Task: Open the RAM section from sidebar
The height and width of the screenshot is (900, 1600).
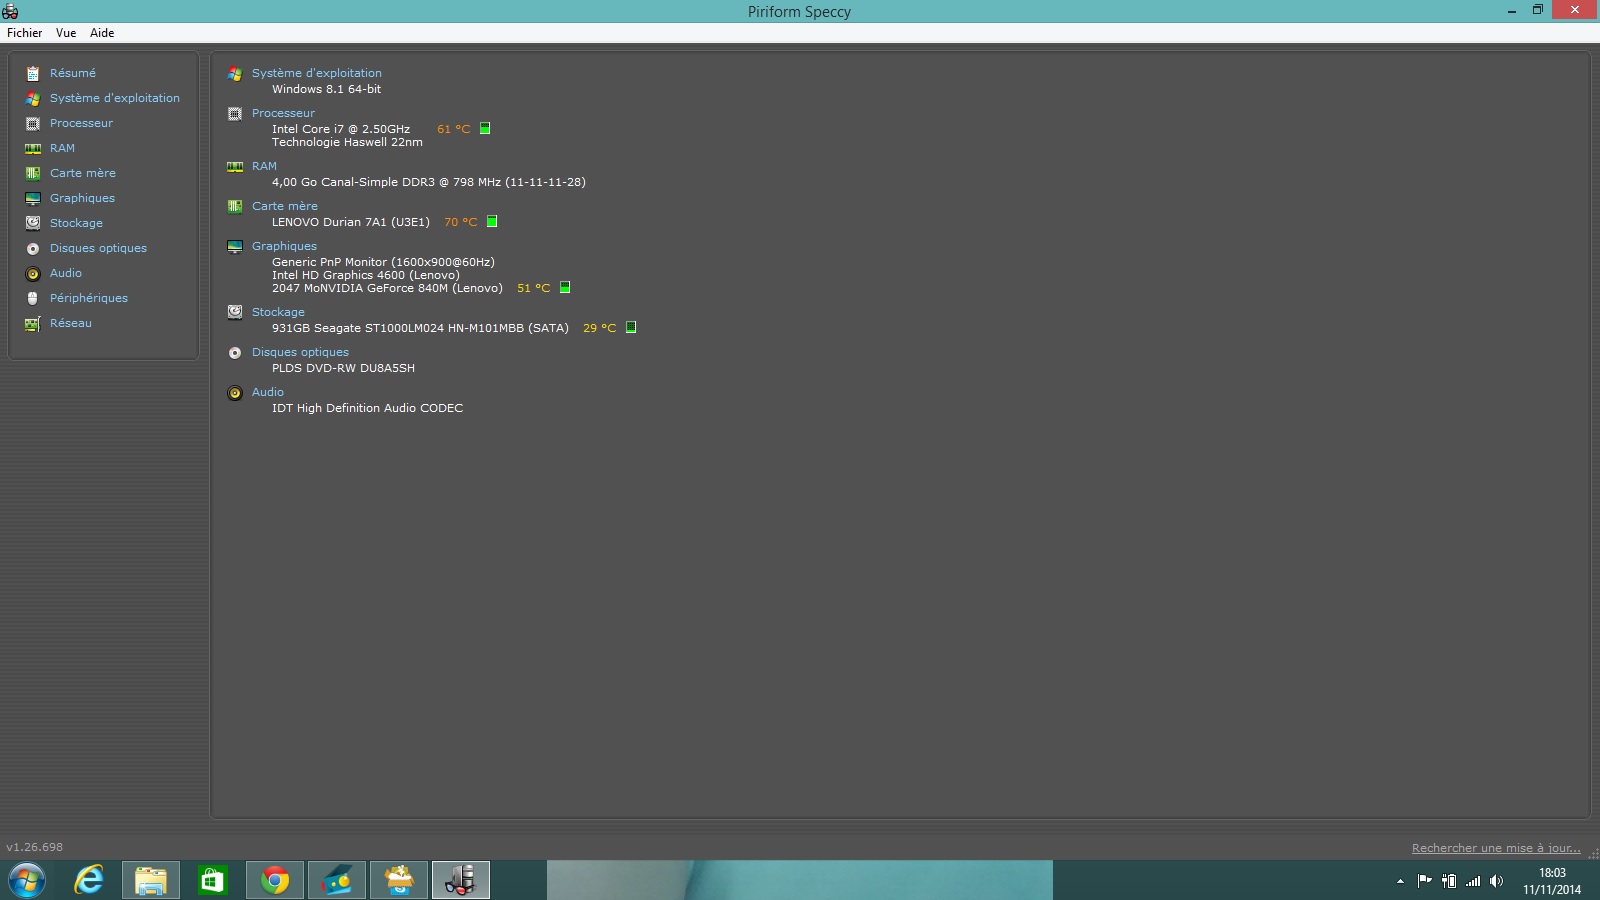Action: [x=62, y=148]
